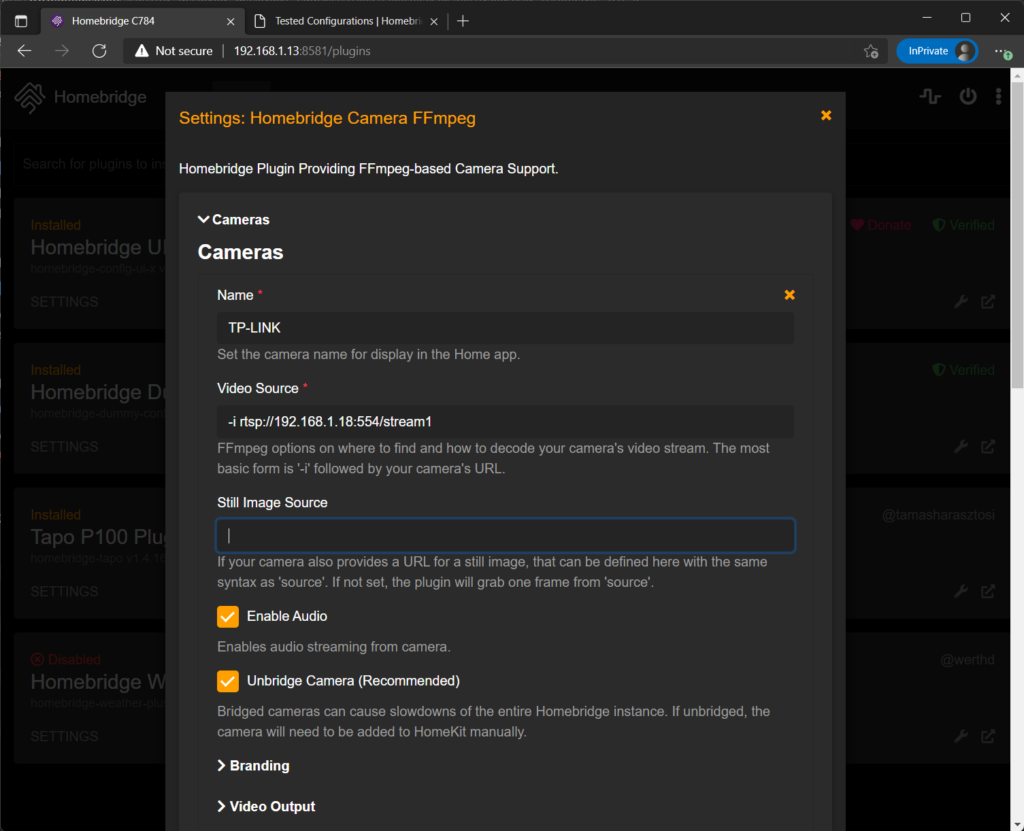
Task: Click the Video Source input field
Action: tap(505, 421)
